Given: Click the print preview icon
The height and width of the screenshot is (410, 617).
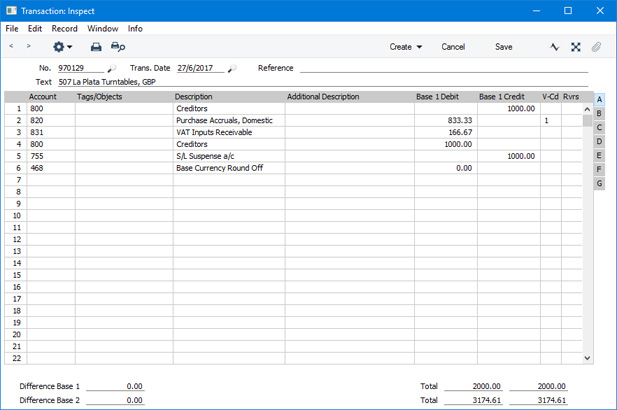Looking at the screenshot, I should coord(118,47).
